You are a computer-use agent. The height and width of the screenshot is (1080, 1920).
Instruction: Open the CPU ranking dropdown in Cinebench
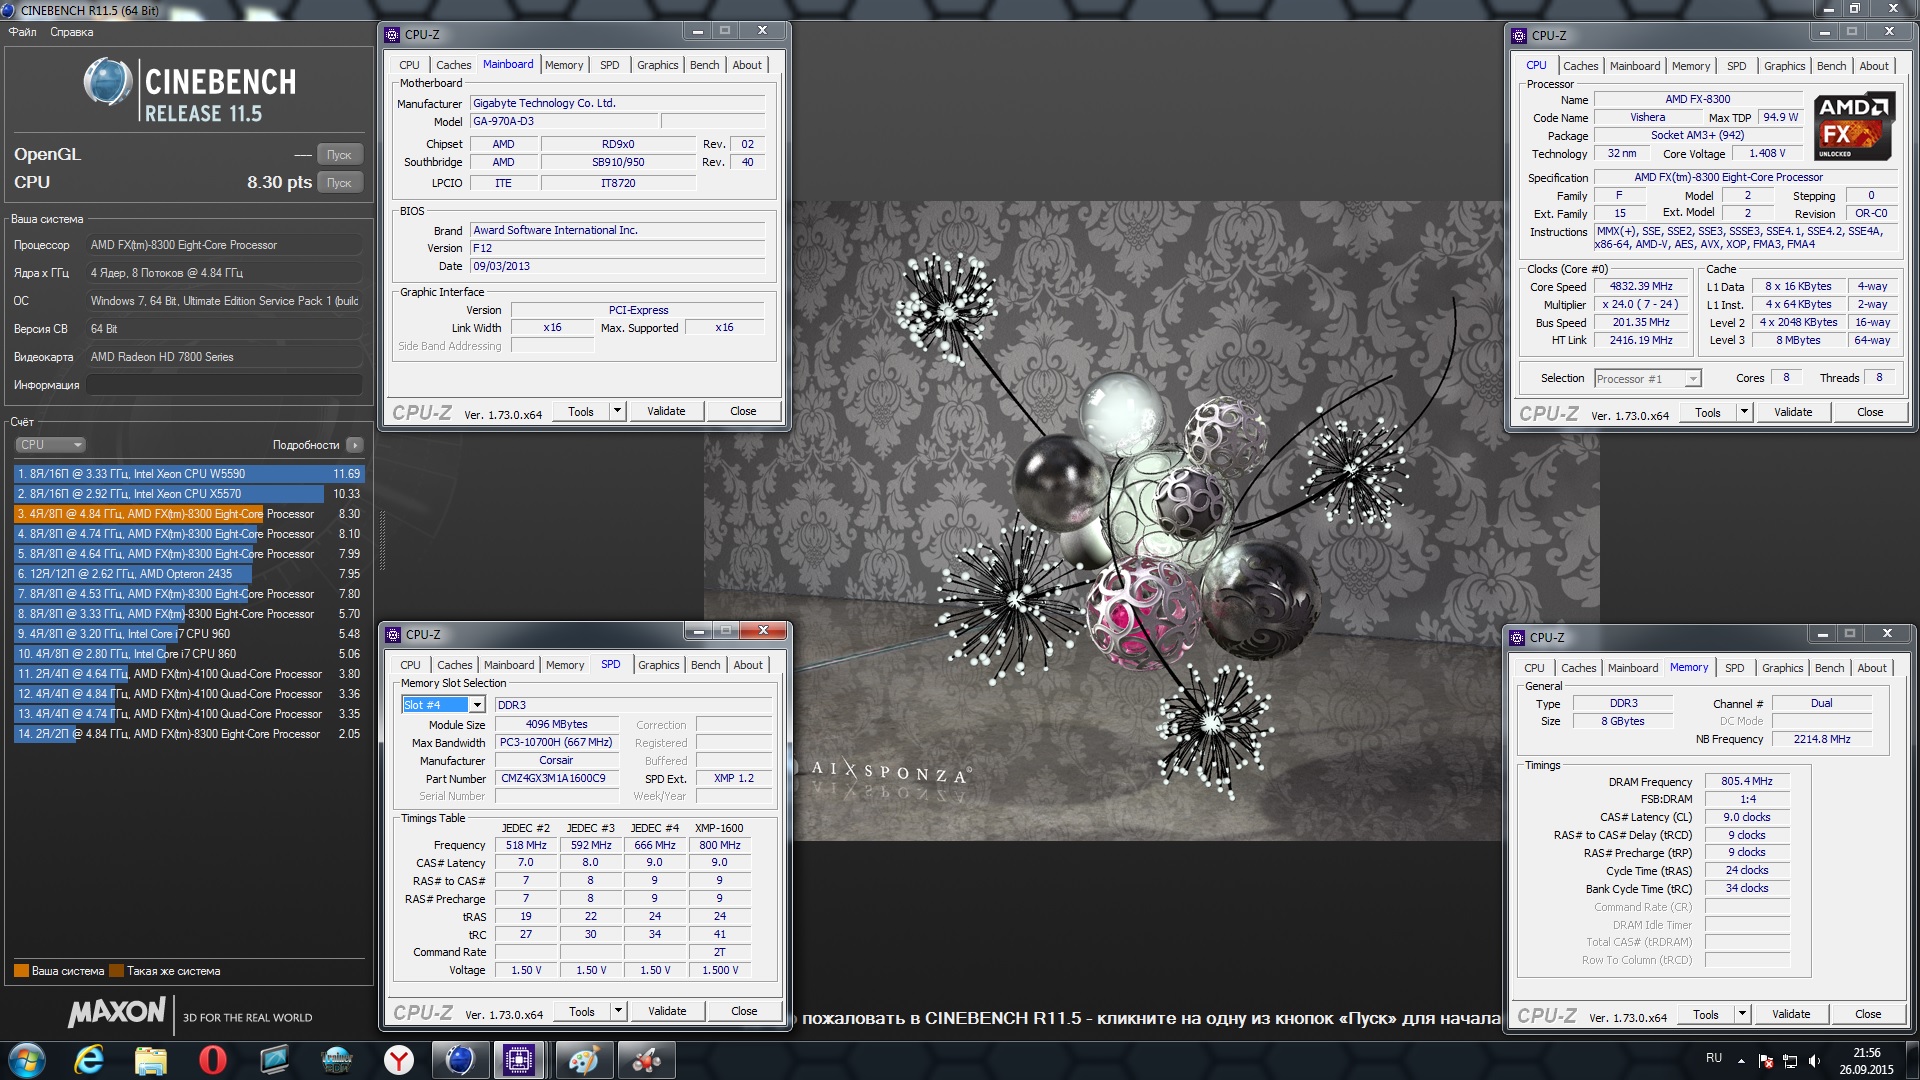pyautogui.click(x=50, y=445)
